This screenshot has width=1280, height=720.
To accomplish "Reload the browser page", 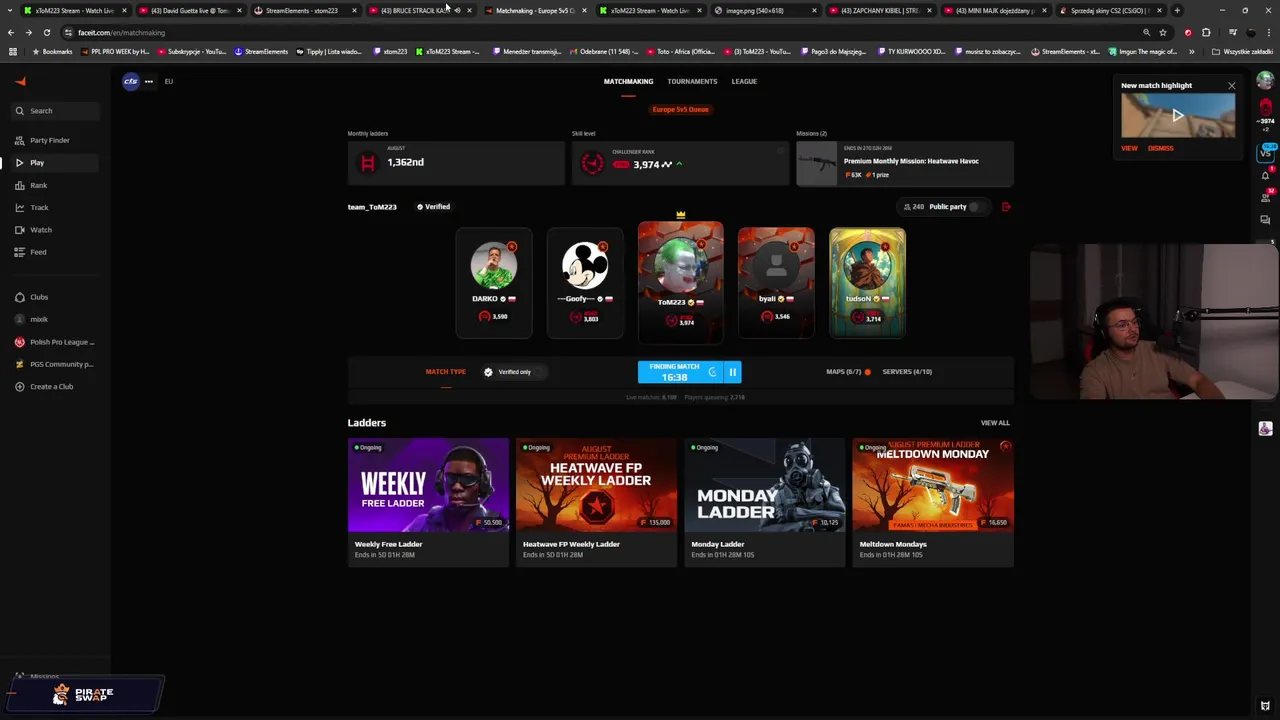I will 46,32.
